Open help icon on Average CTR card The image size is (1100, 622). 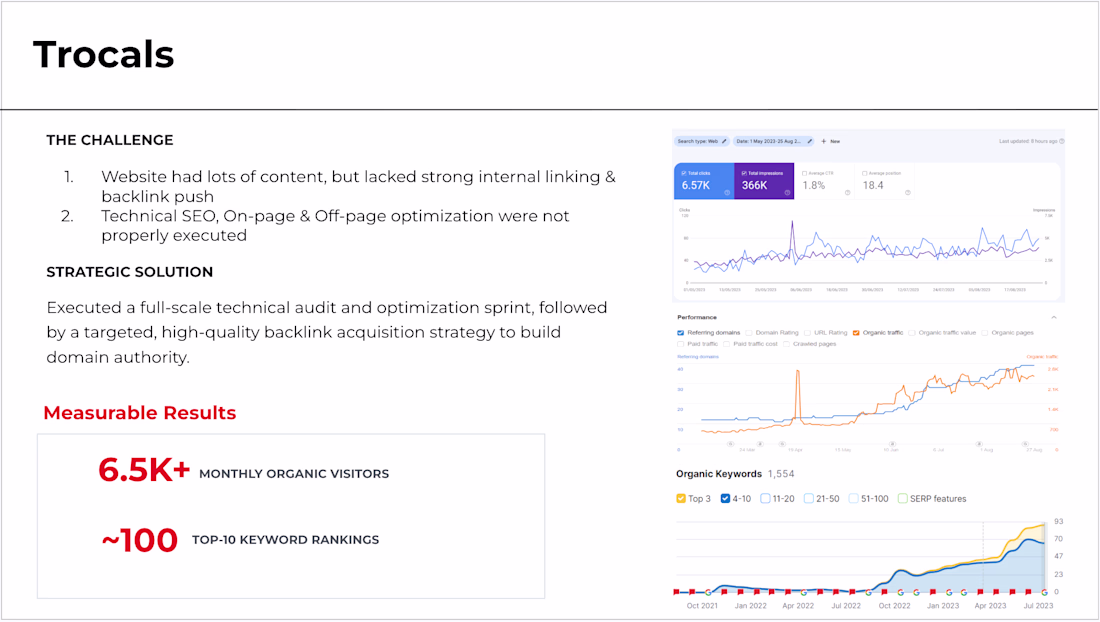pos(847,192)
